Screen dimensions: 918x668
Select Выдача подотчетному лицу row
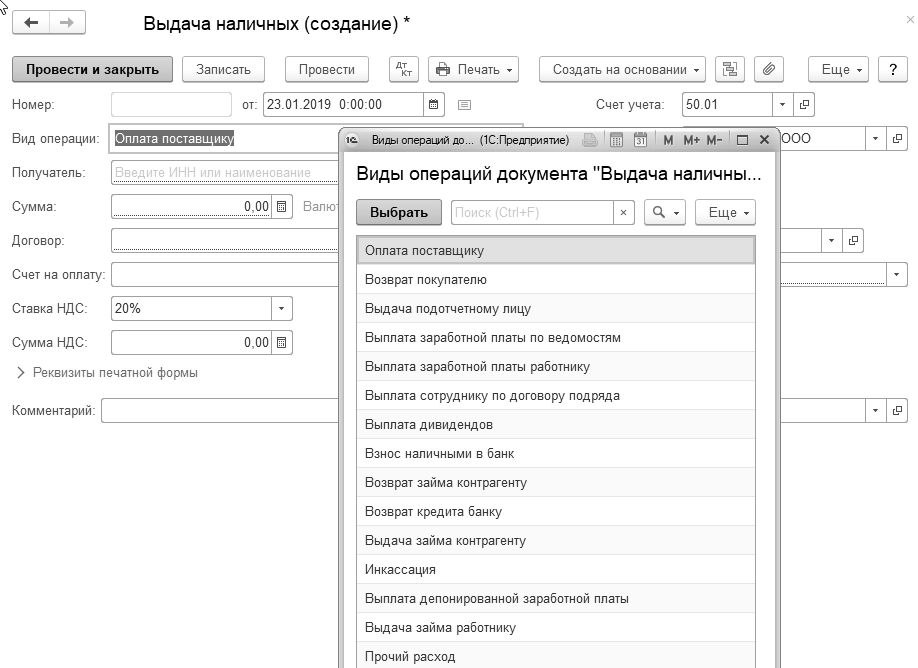pos(556,309)
